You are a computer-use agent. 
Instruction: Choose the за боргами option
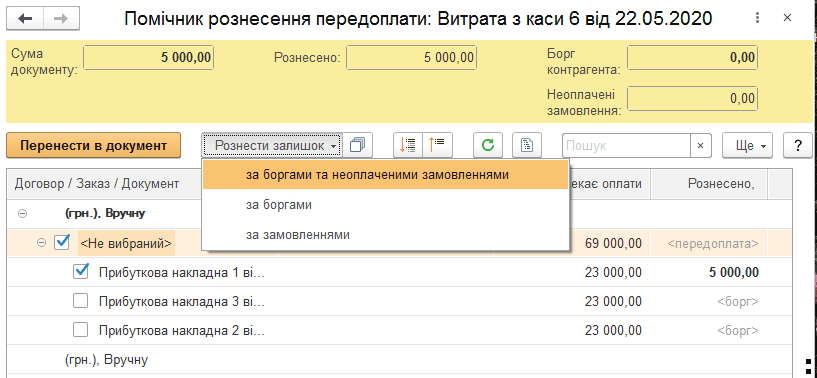[385, 205]
